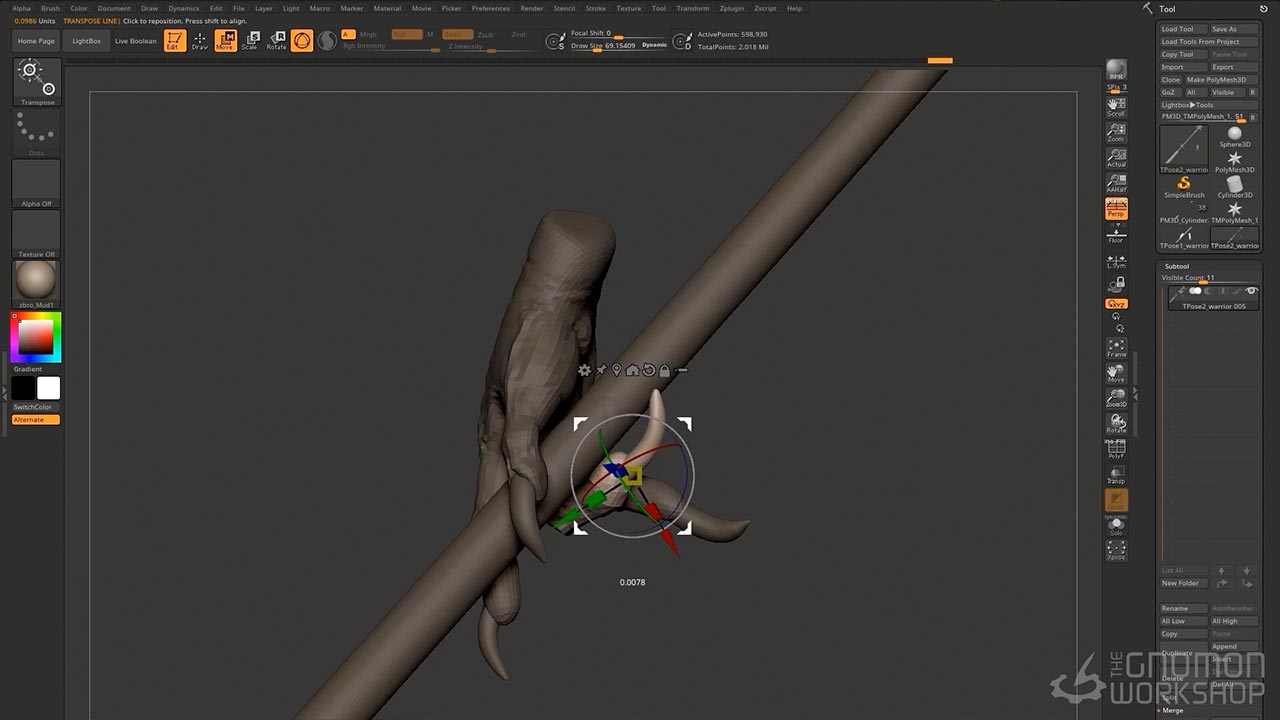Image resolution: width=1280 pixels, height=720 pixels.
Task: Select the Rotate transform tool
Action: [x=276, y=41]
